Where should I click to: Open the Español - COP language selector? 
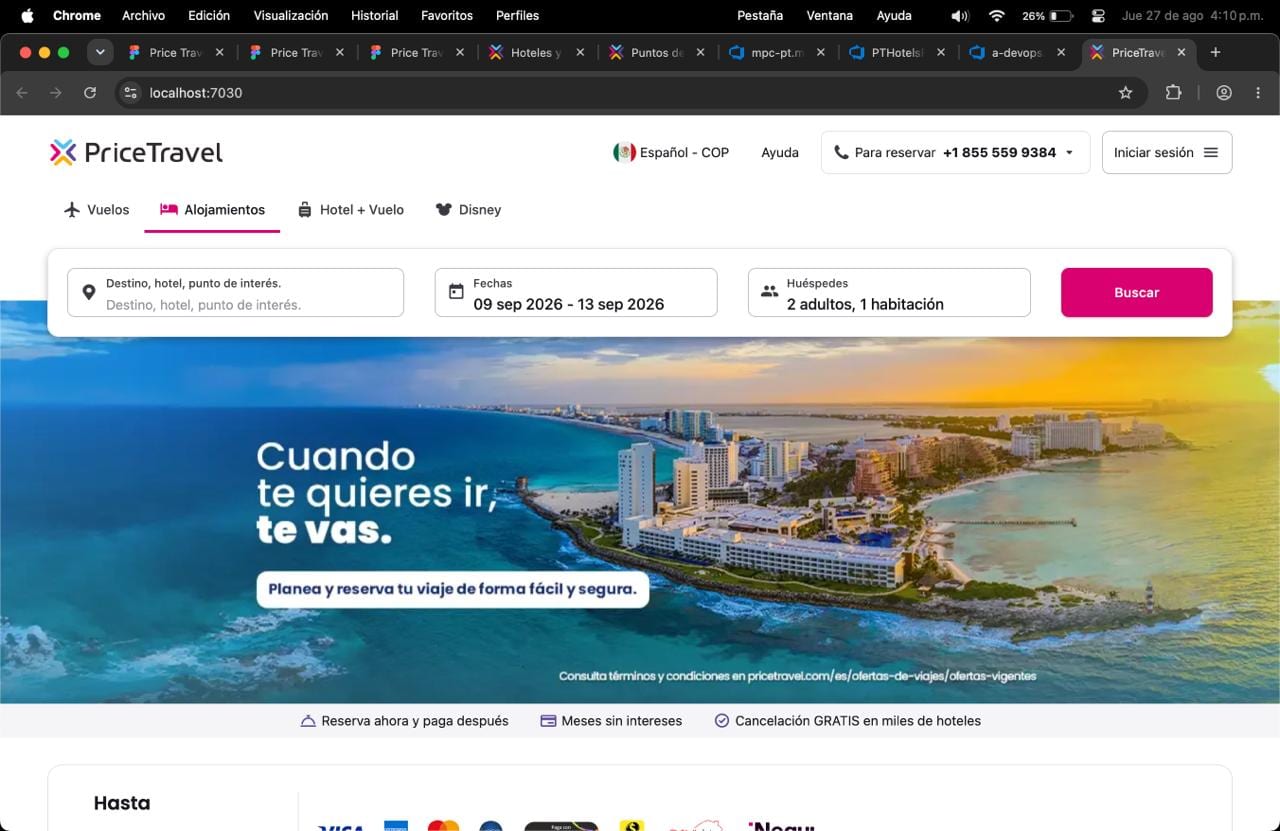click(671, 153)
